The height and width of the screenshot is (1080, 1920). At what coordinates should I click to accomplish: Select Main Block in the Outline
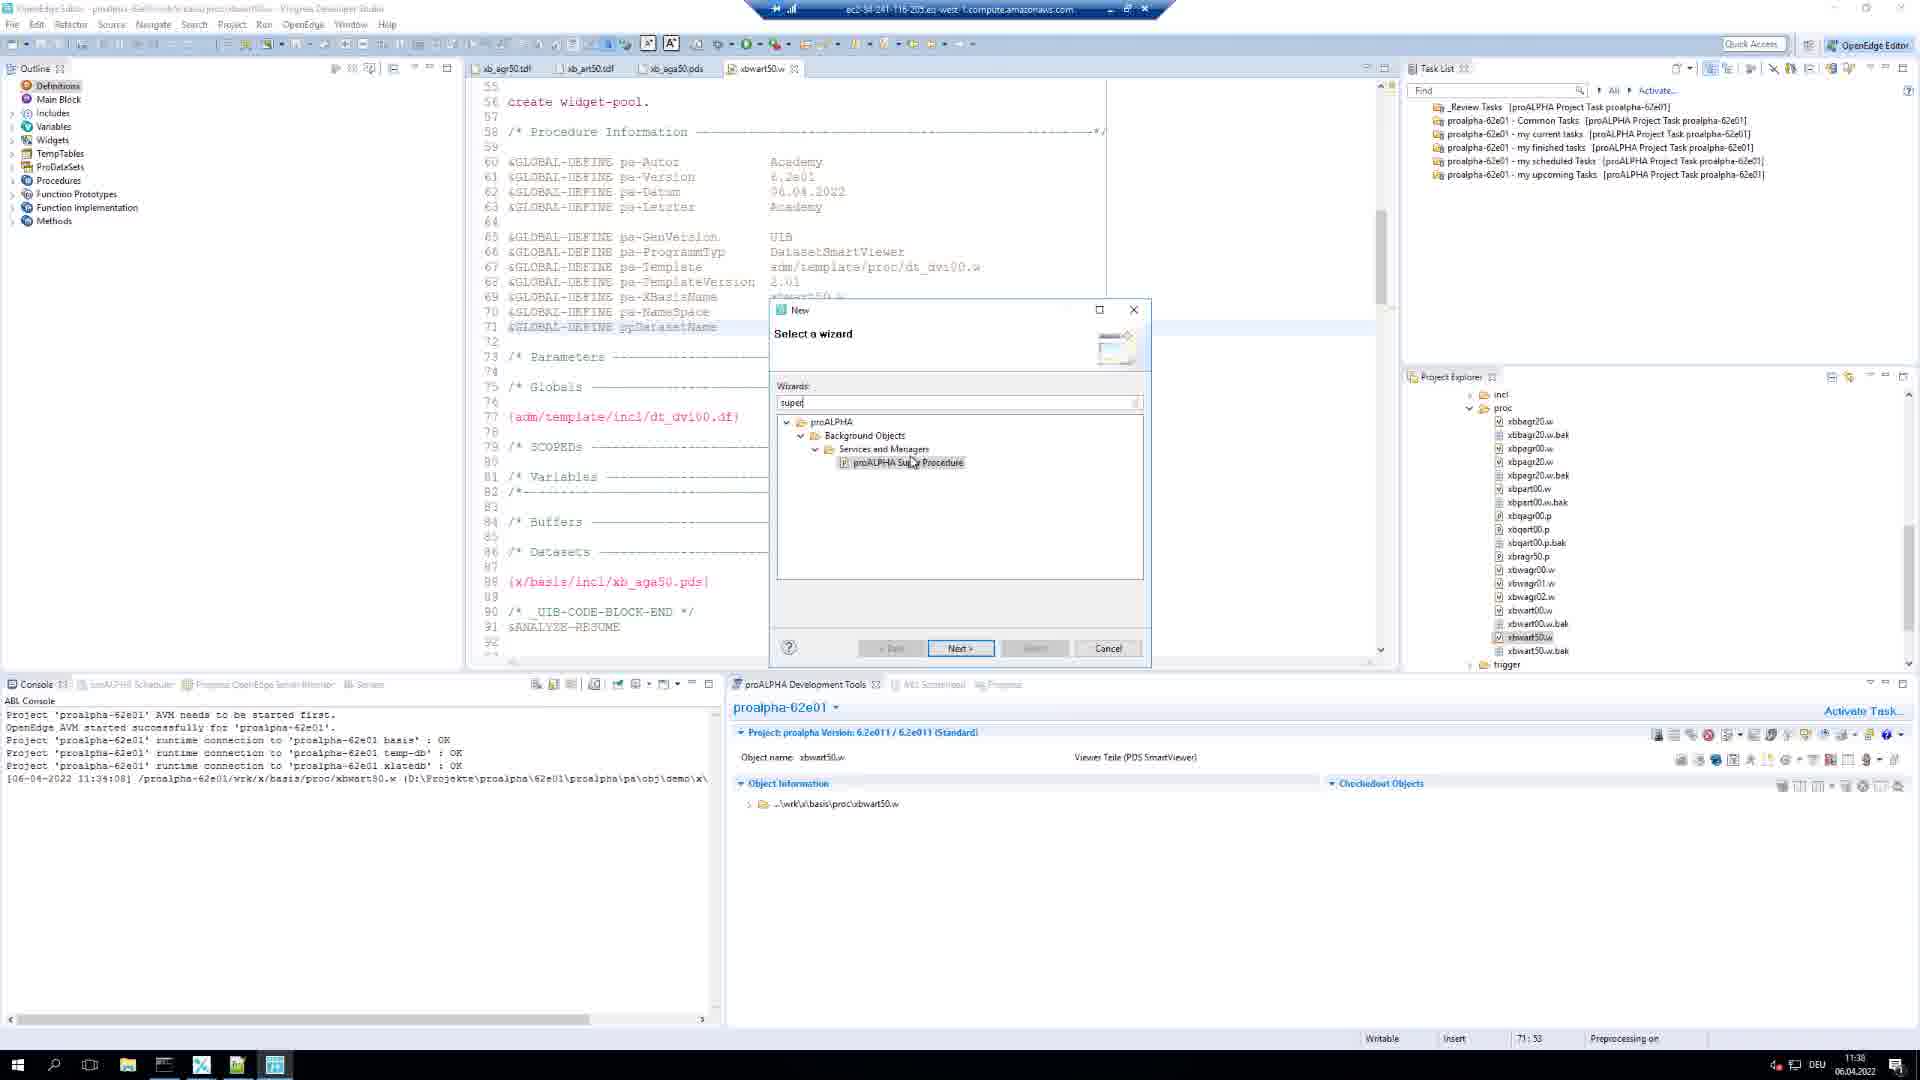coord(58,99)
